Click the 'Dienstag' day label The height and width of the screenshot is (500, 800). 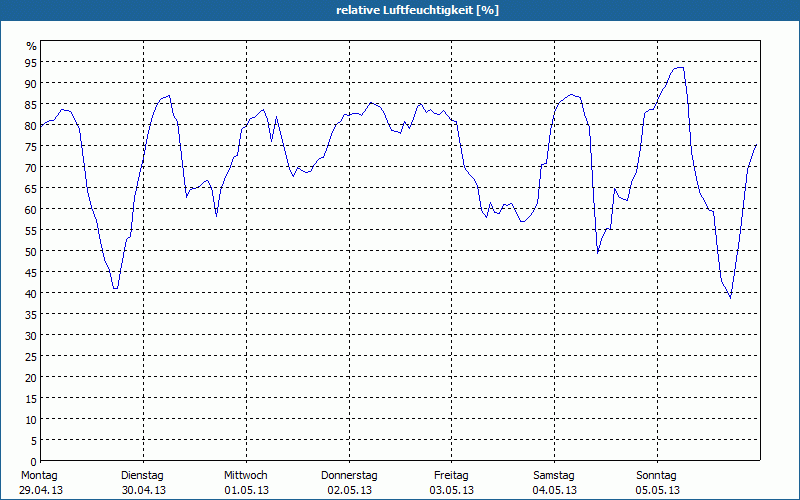pos(142,476)
